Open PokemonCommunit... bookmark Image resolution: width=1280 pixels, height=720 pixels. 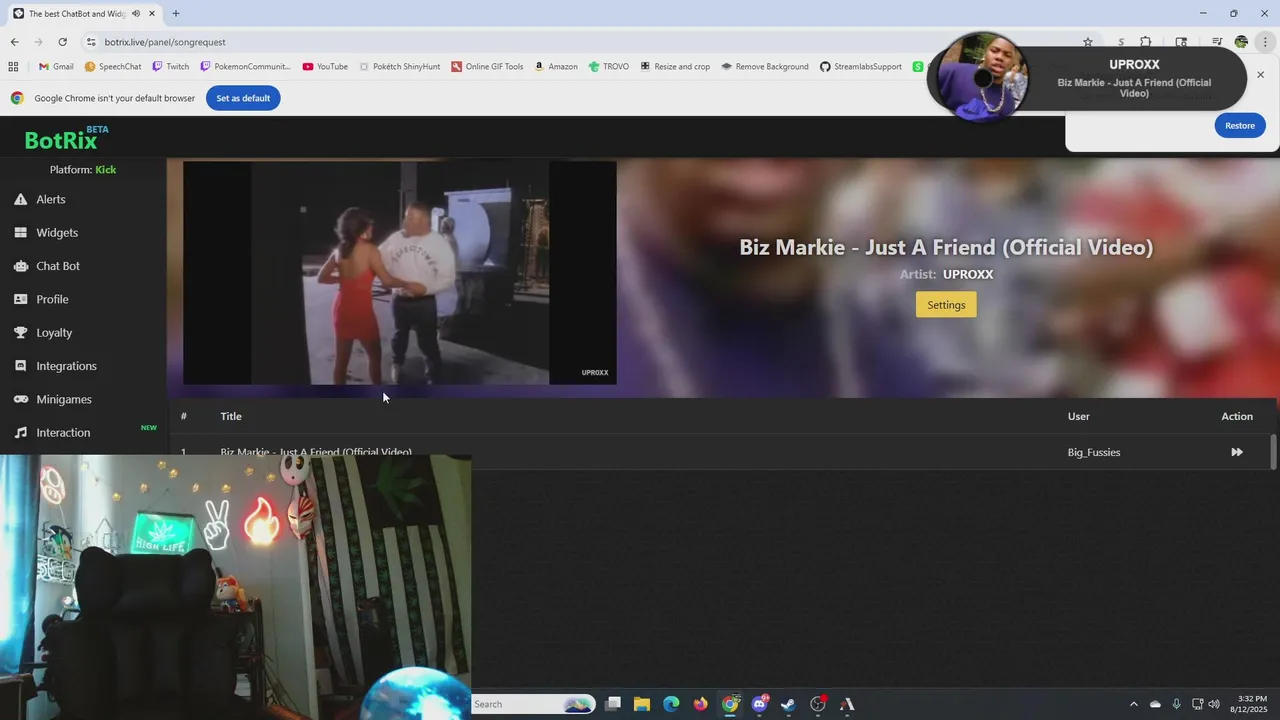[x=245, y=67]
